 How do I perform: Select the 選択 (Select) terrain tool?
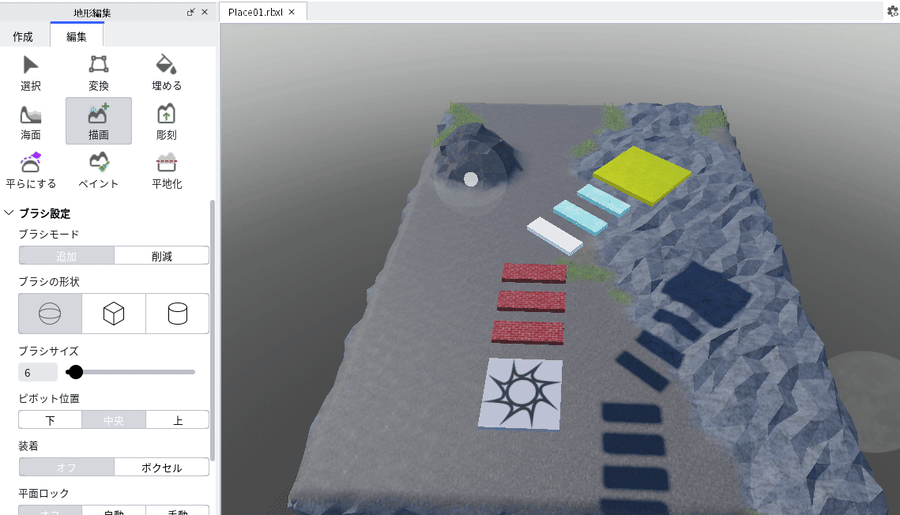point(30,73)
